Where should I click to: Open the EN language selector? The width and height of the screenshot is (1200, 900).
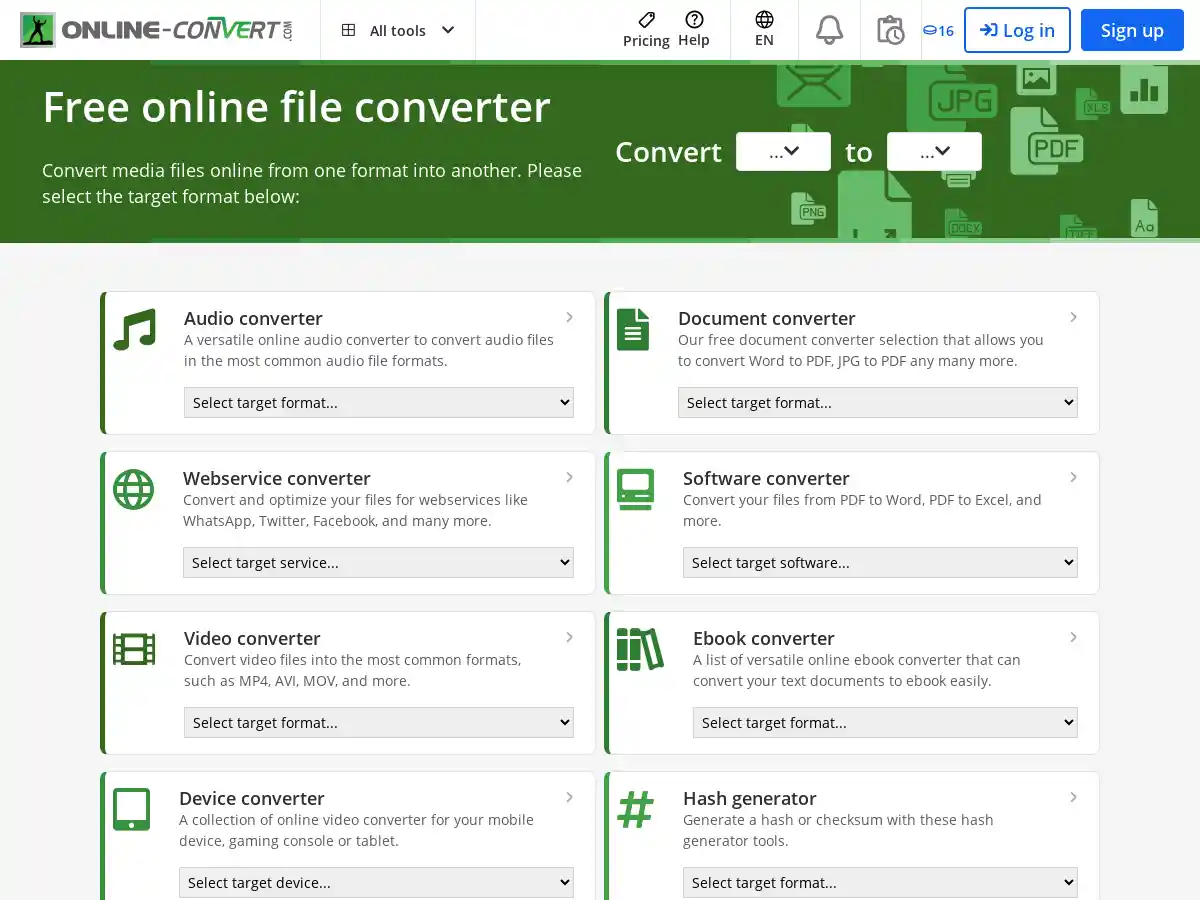pos(764,30)
